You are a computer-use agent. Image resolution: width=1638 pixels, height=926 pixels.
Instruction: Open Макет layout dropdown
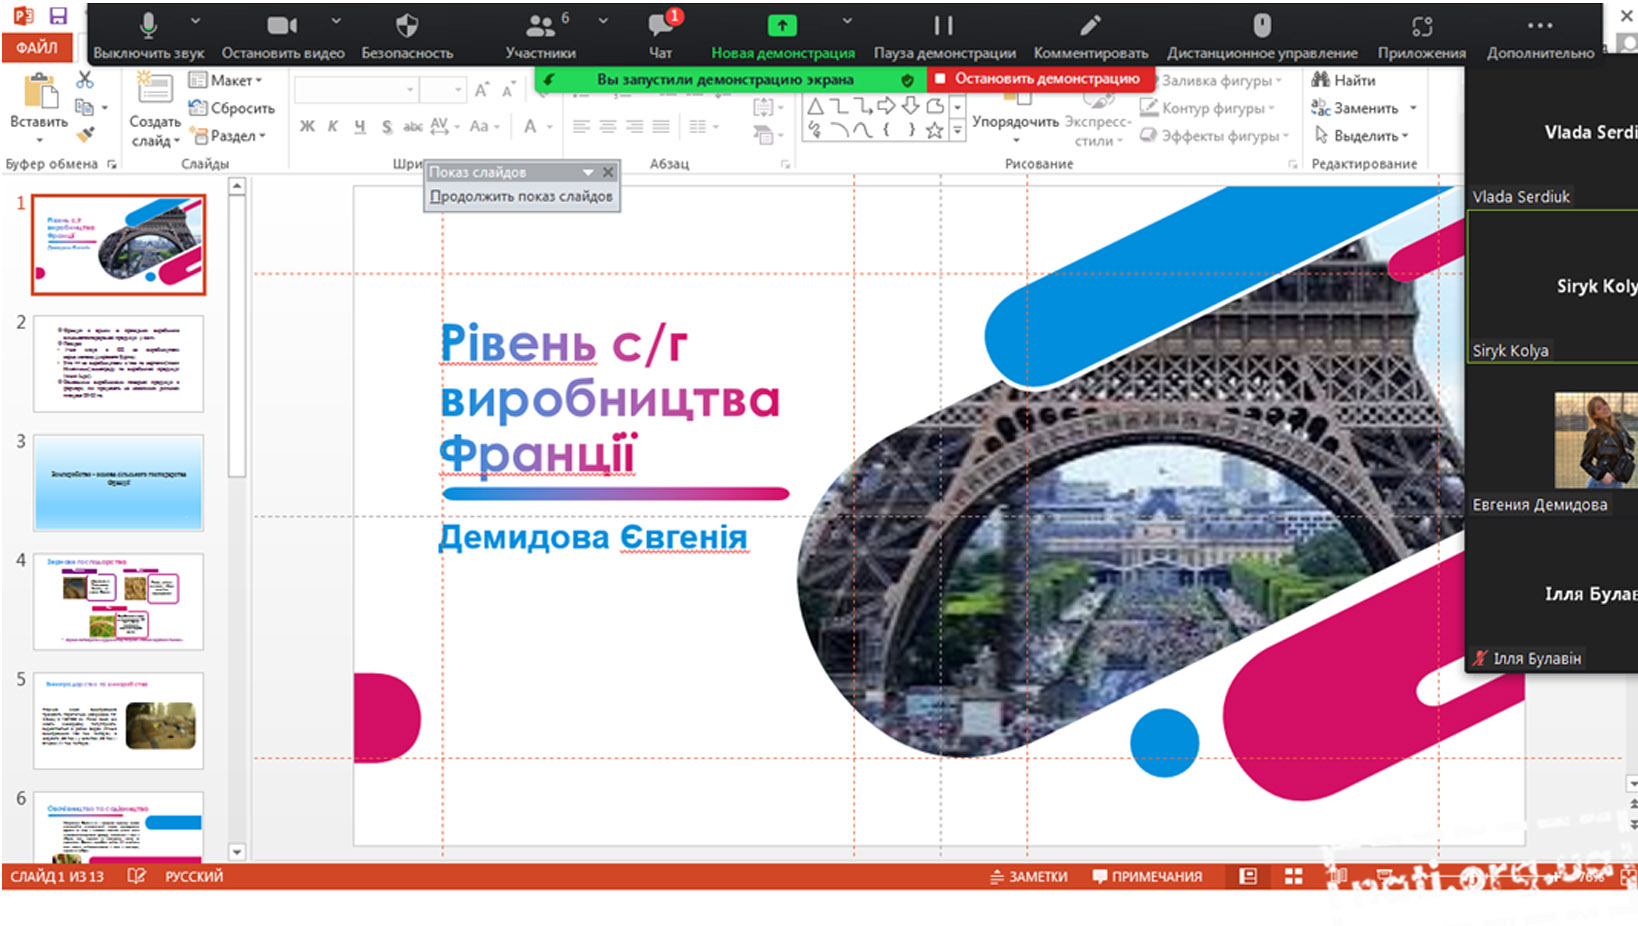[x=226, y=80]
